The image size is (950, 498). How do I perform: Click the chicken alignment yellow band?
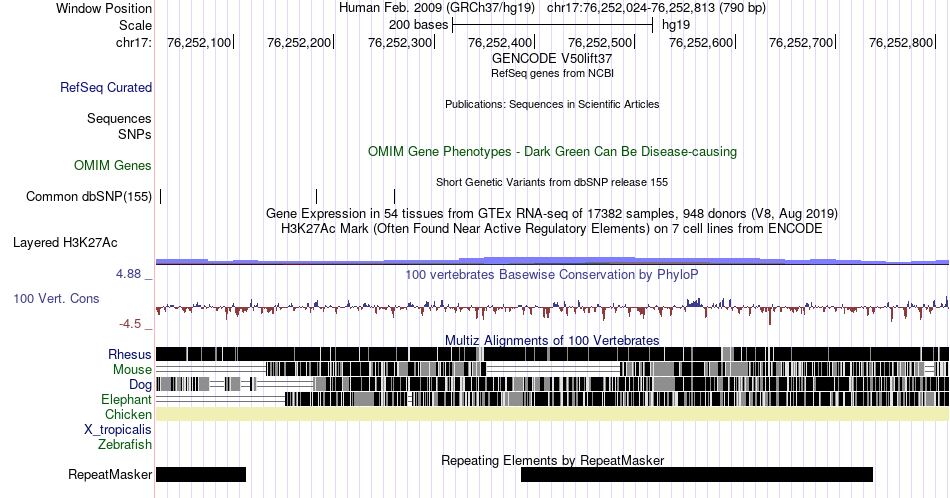(x=553, y=414)
